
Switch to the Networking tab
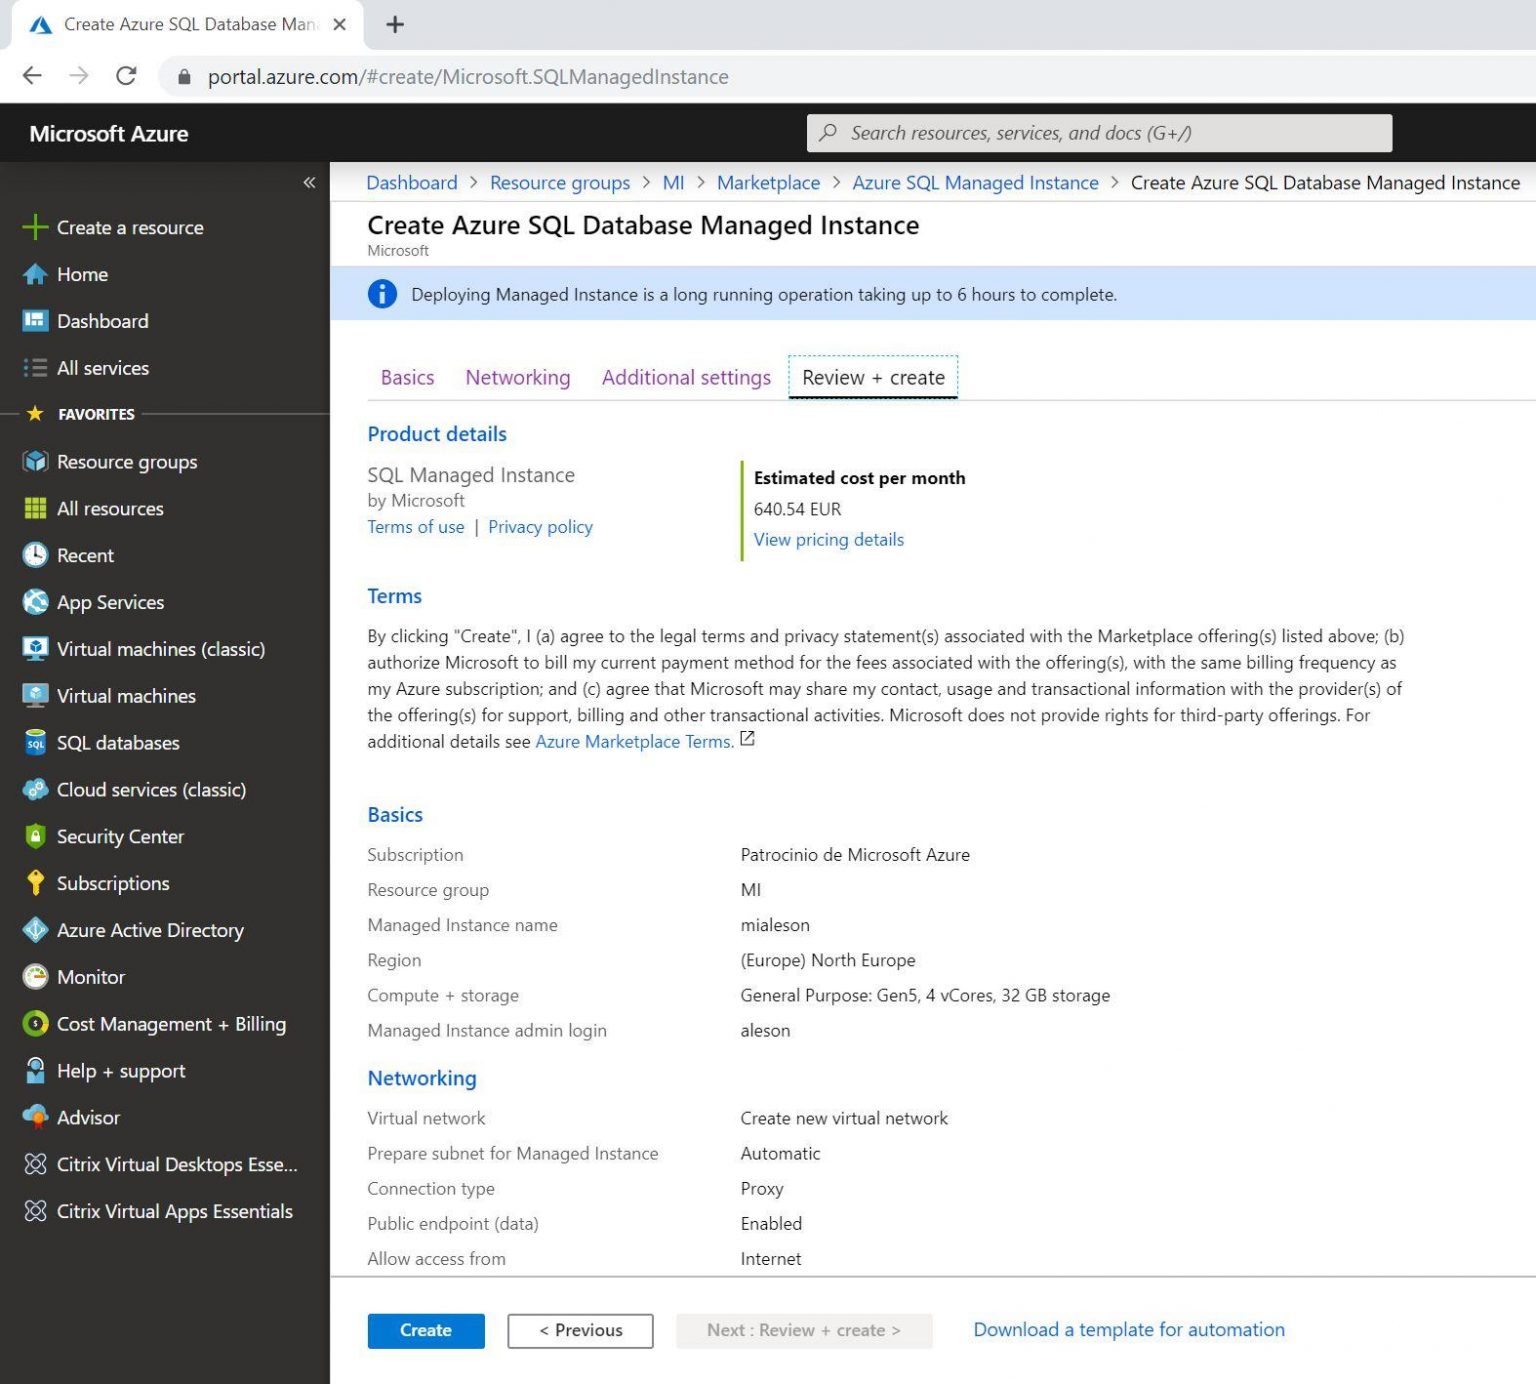tap(517, 377)
